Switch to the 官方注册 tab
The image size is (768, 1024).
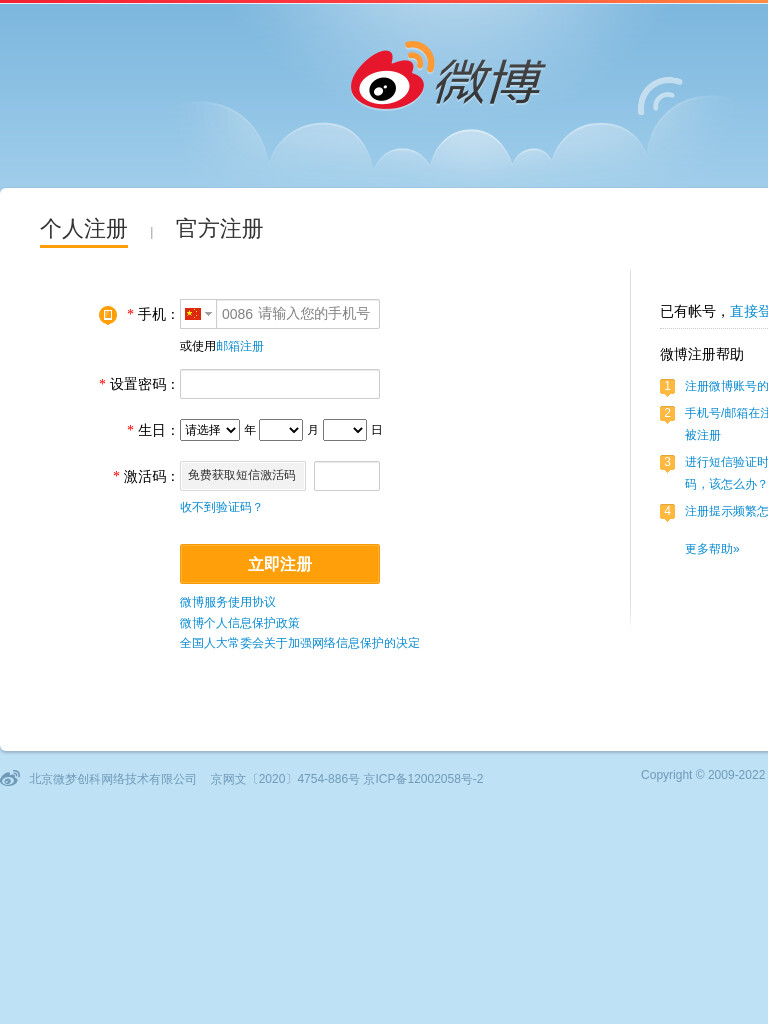[x=219, y=229]
